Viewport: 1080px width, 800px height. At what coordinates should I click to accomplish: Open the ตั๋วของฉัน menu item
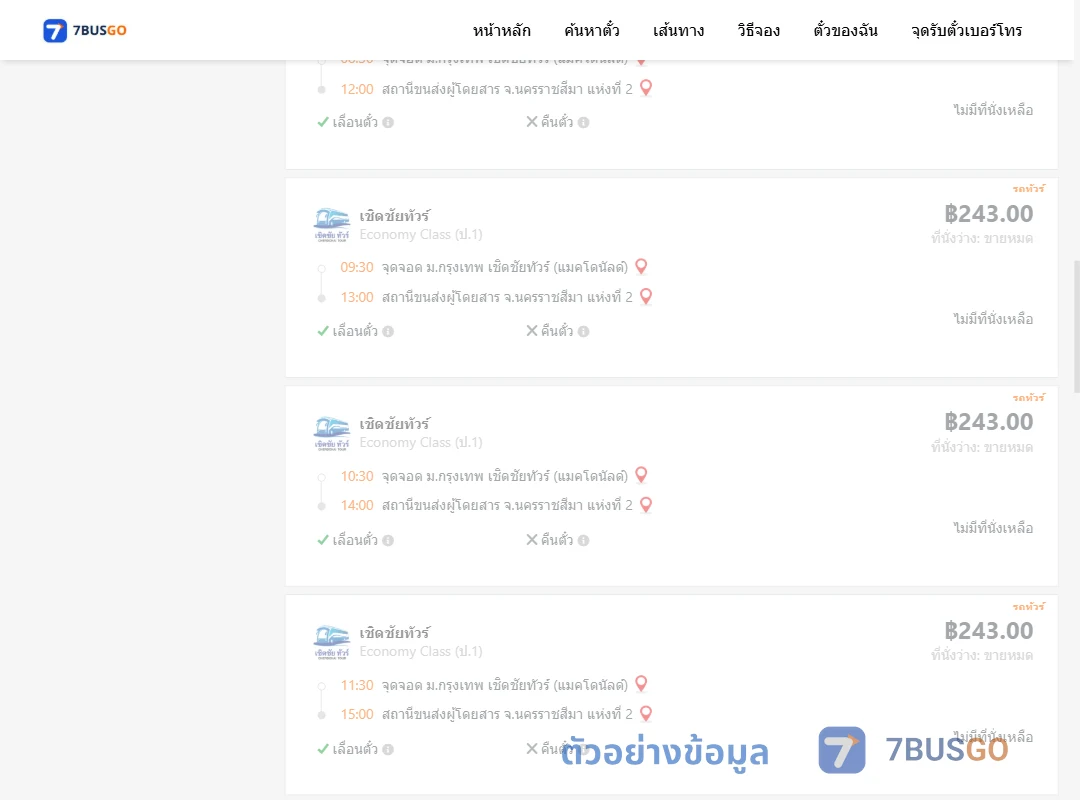(845, 30)
